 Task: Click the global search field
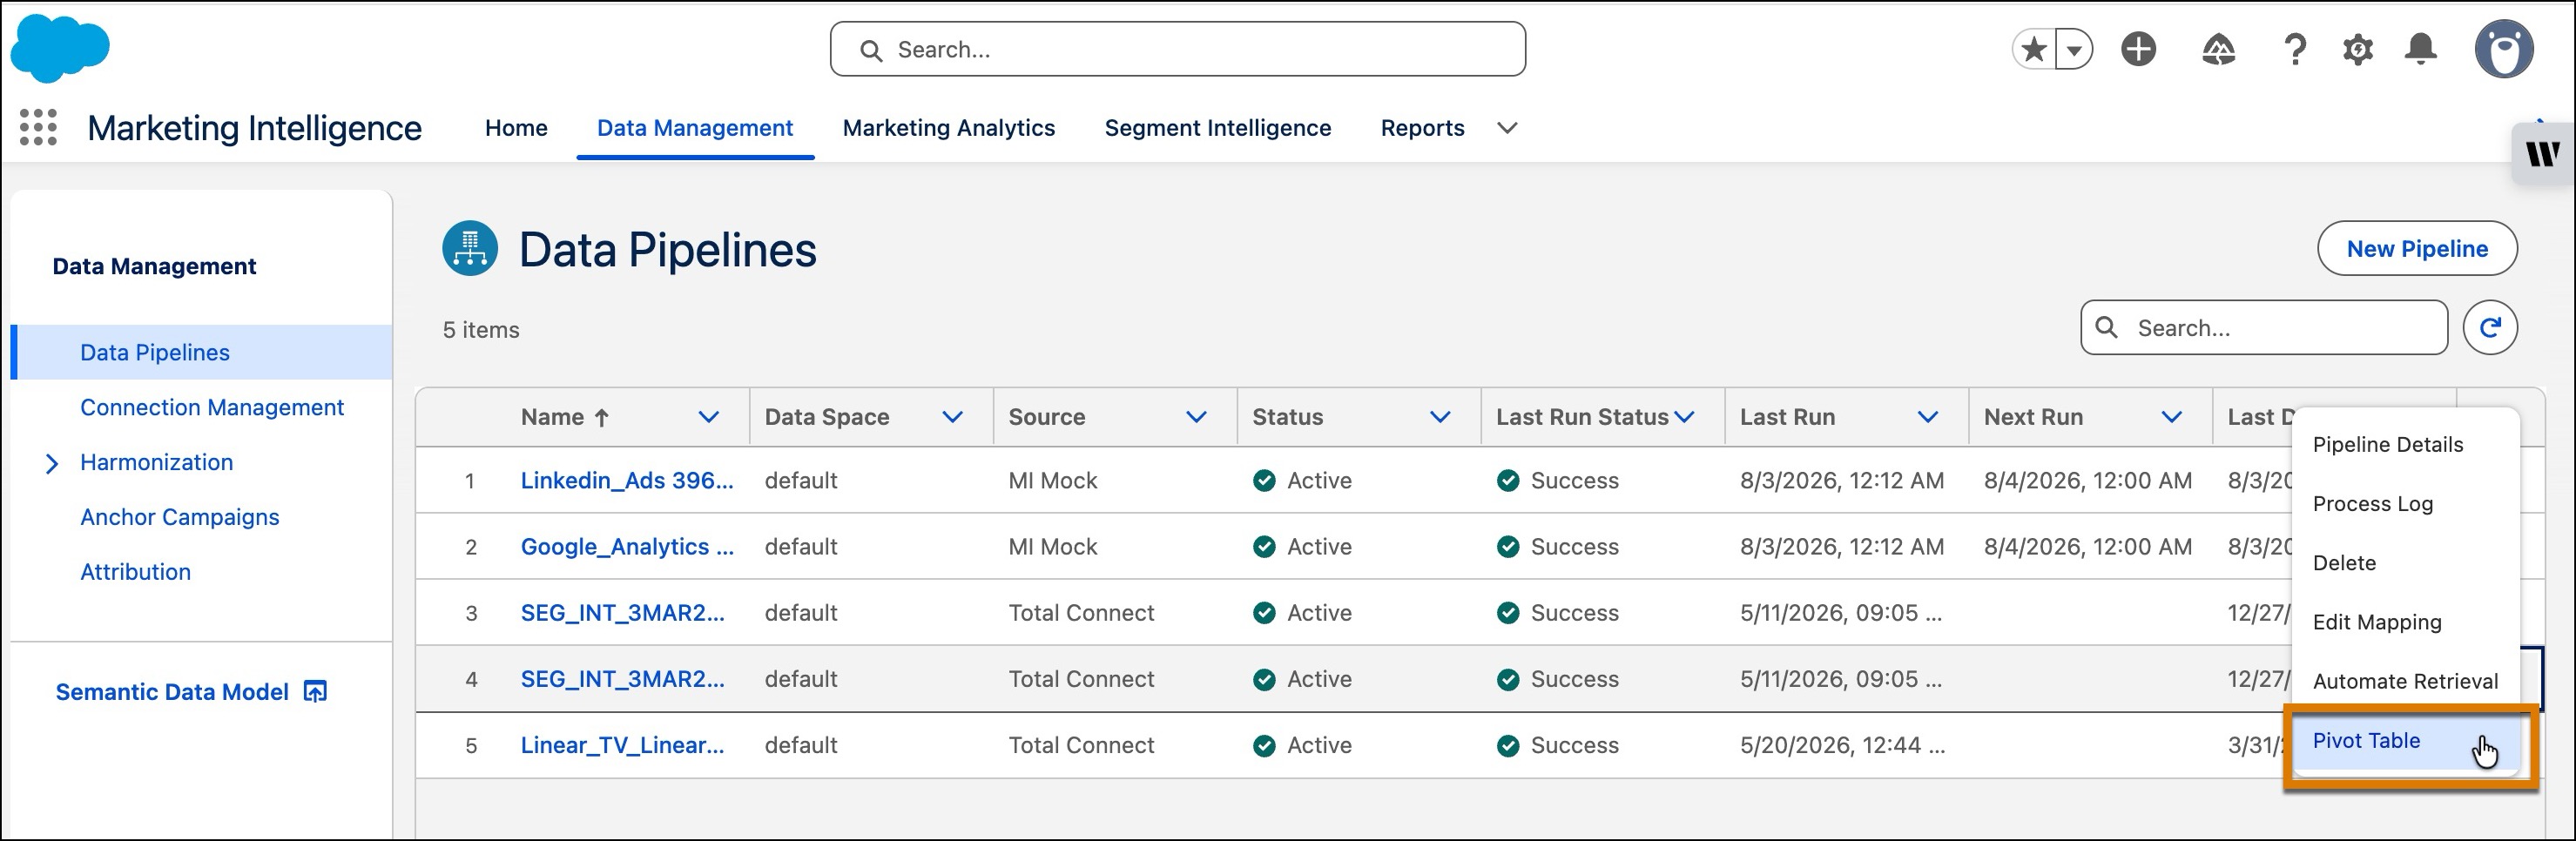[1177, 49]
